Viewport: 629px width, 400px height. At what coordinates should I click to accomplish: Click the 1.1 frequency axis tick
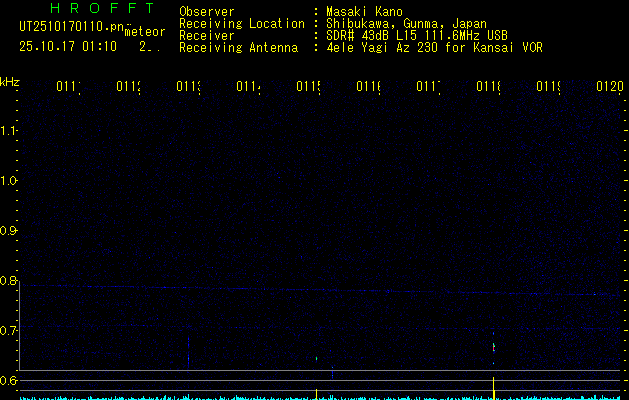10,131
